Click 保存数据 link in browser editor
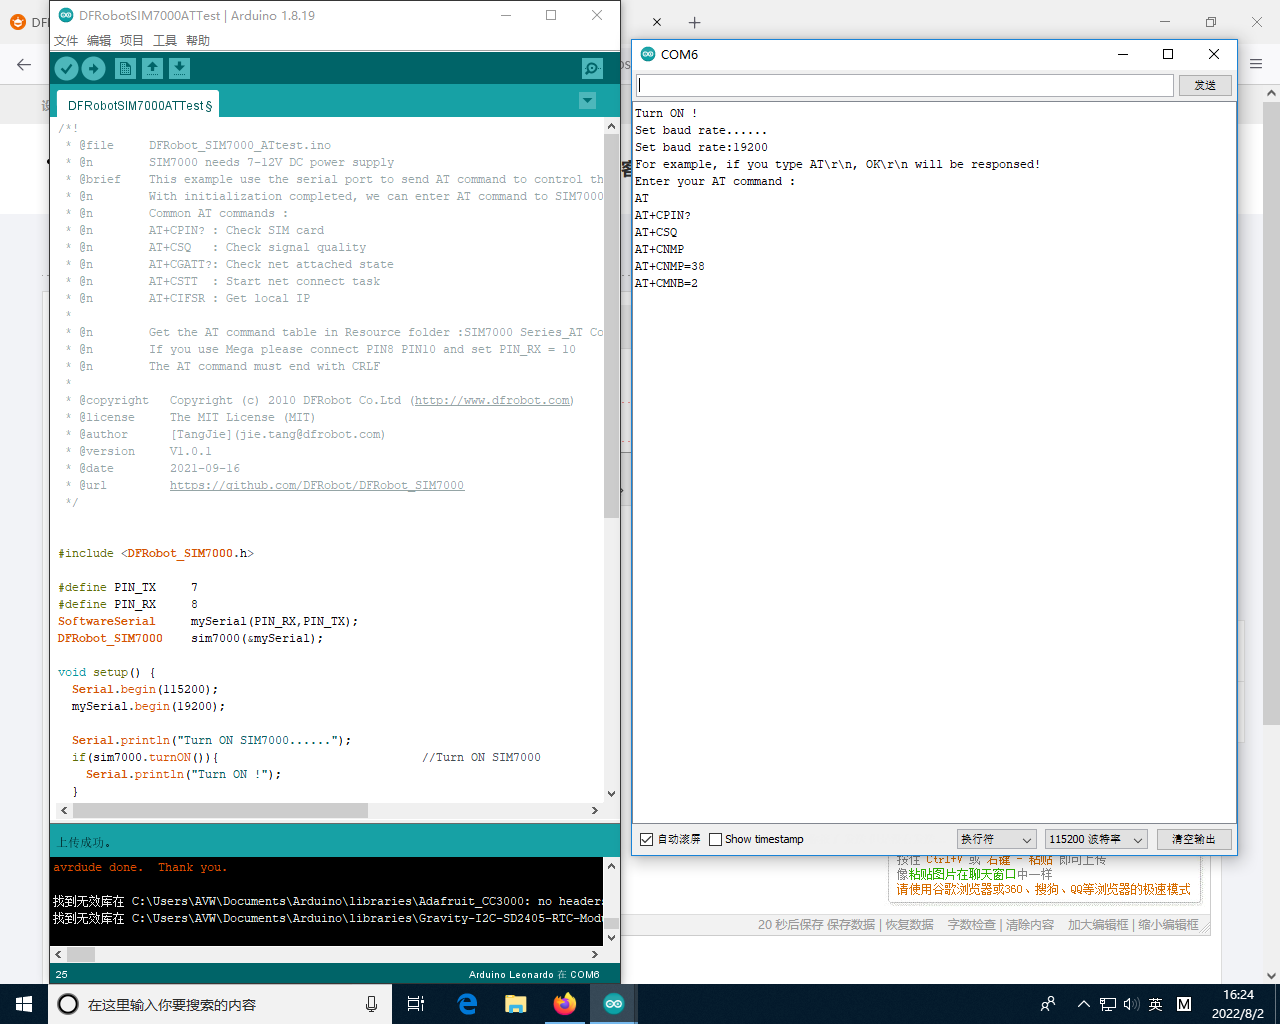 coord(850,925)
